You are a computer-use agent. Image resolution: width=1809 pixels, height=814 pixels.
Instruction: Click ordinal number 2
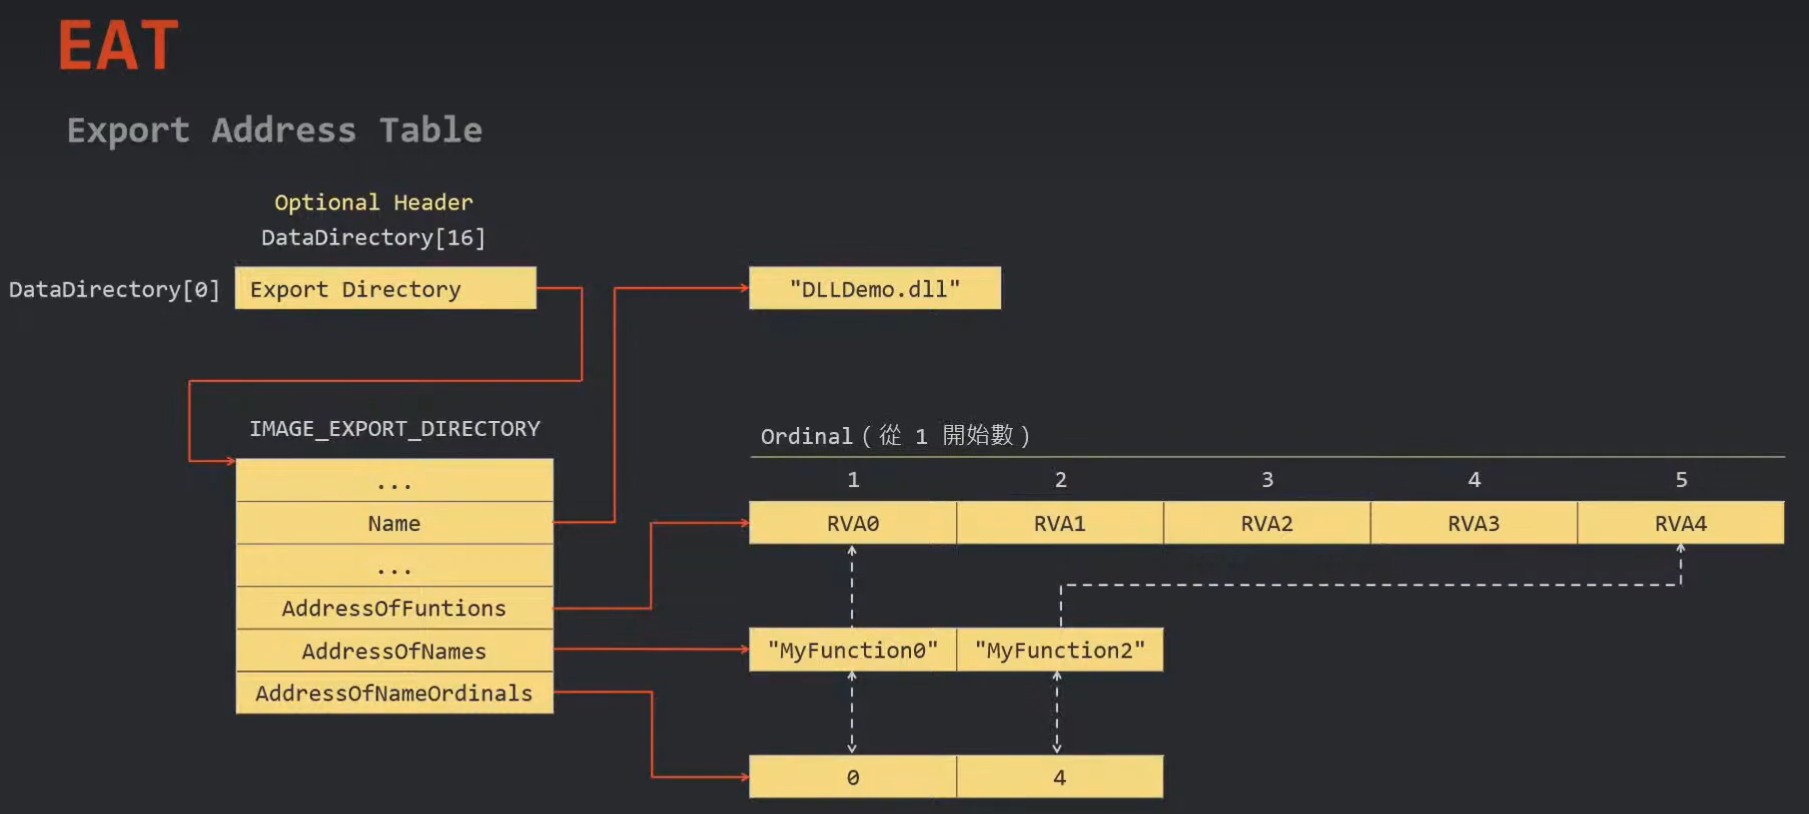click(x=1060, y=480)
